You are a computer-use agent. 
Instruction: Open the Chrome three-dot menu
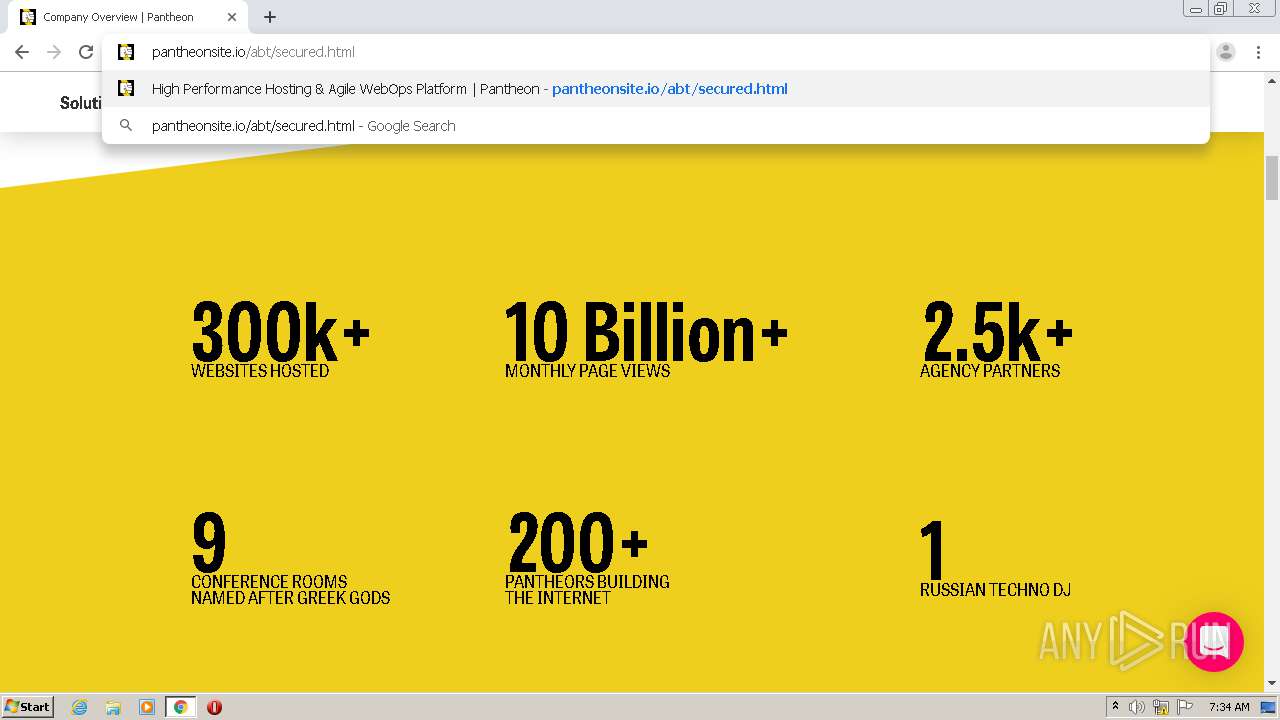pos(1258,52)
